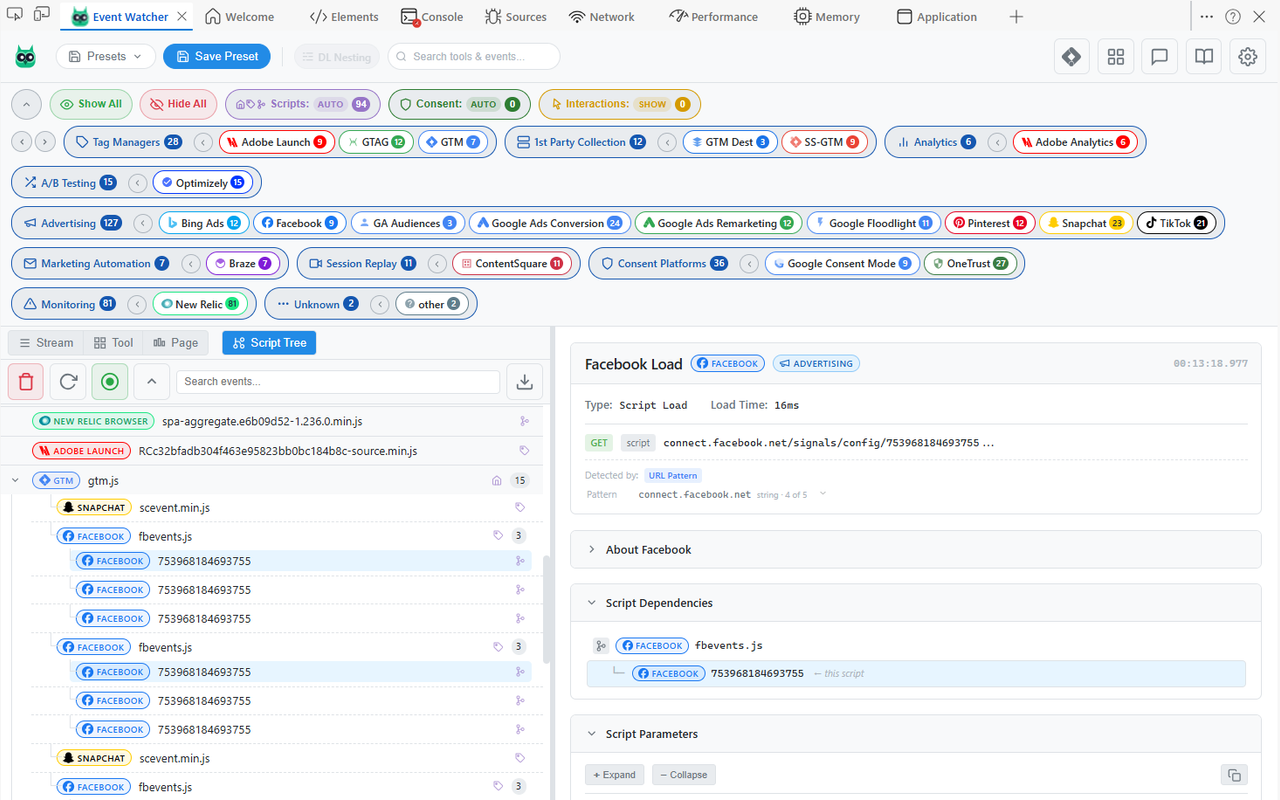Refresh the event list

tap(68, 381)
